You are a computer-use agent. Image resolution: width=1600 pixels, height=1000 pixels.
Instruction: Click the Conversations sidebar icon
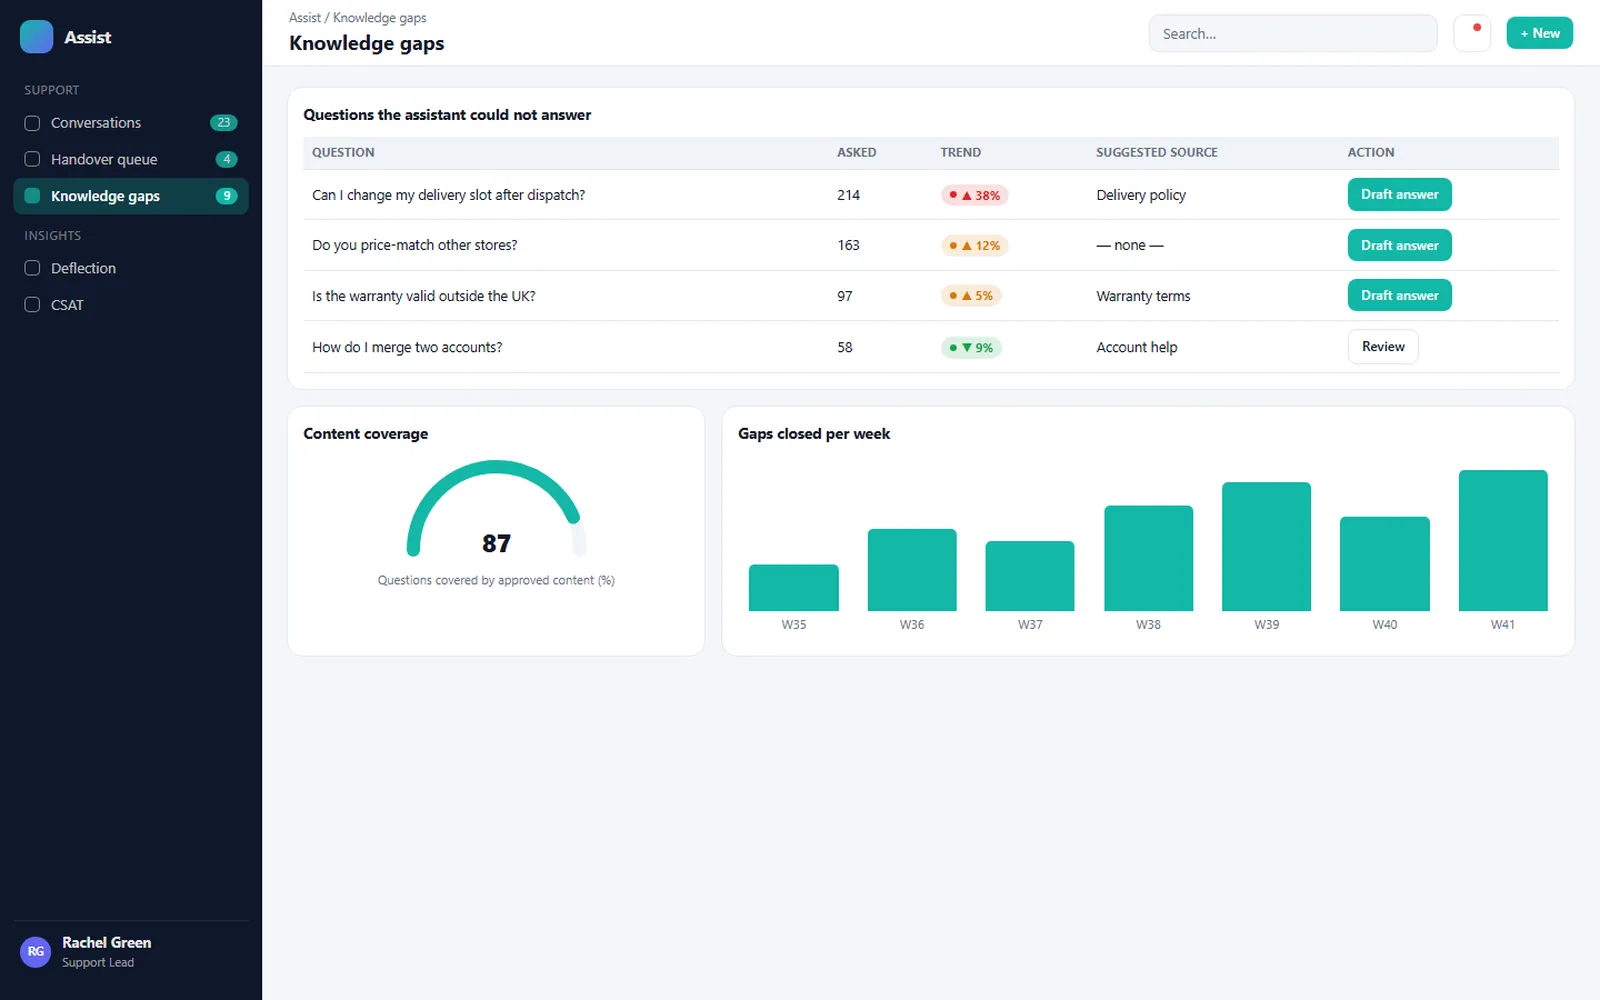tap(32, 123)
